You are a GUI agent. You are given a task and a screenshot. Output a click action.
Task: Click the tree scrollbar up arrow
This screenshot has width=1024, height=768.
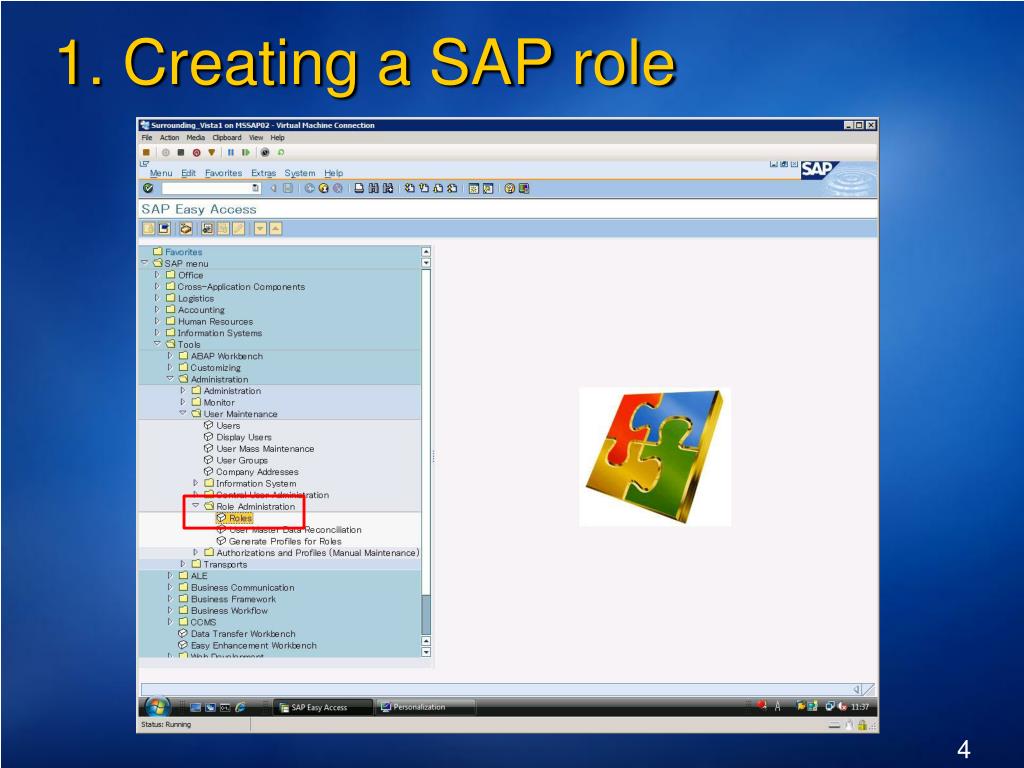coord(426,251)
